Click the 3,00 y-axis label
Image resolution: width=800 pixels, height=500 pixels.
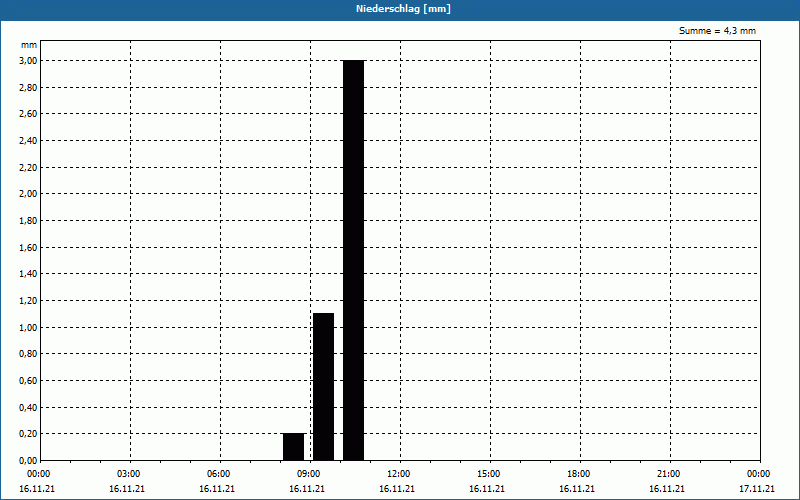click(28, 61)
